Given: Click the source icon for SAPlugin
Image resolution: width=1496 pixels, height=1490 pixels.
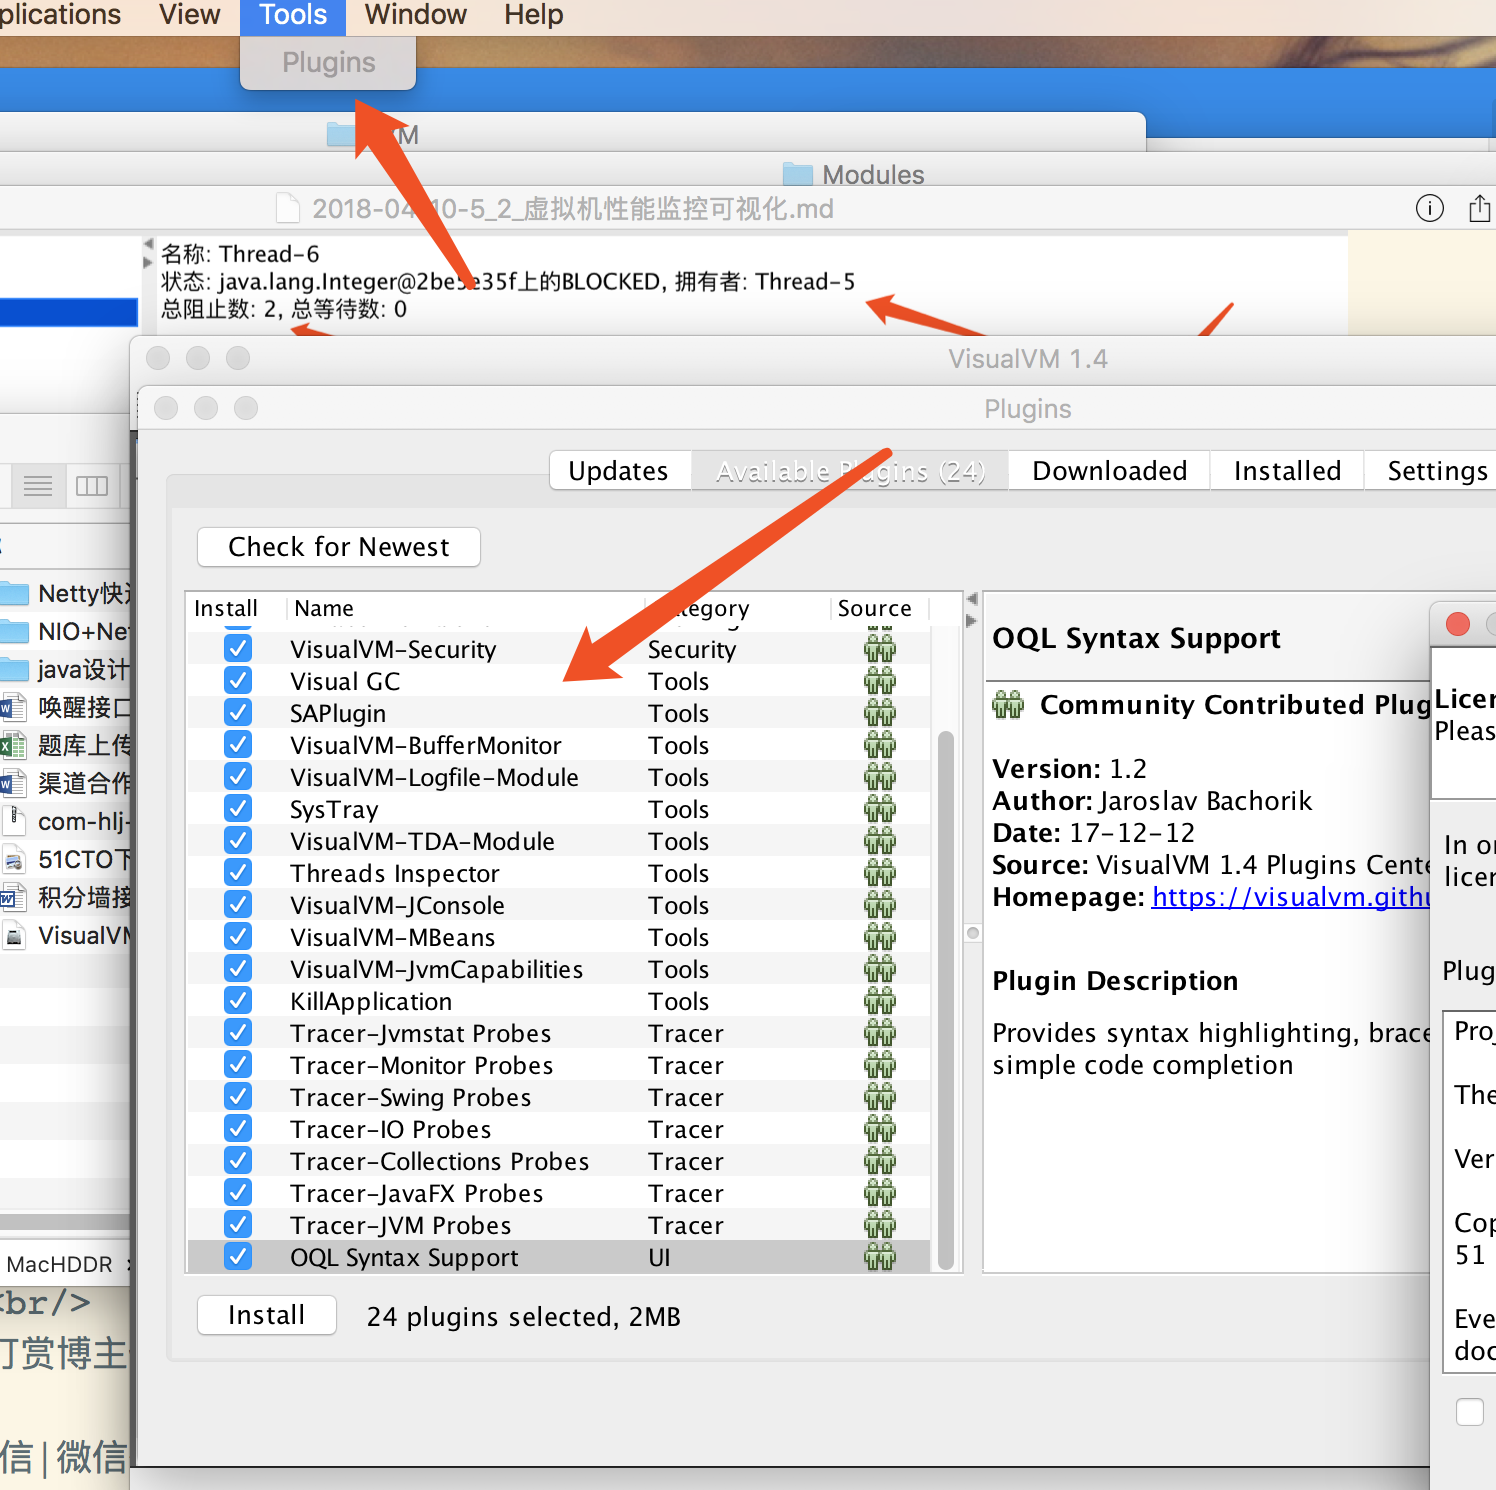Looking at the screenshot, I should click(880, 713).
